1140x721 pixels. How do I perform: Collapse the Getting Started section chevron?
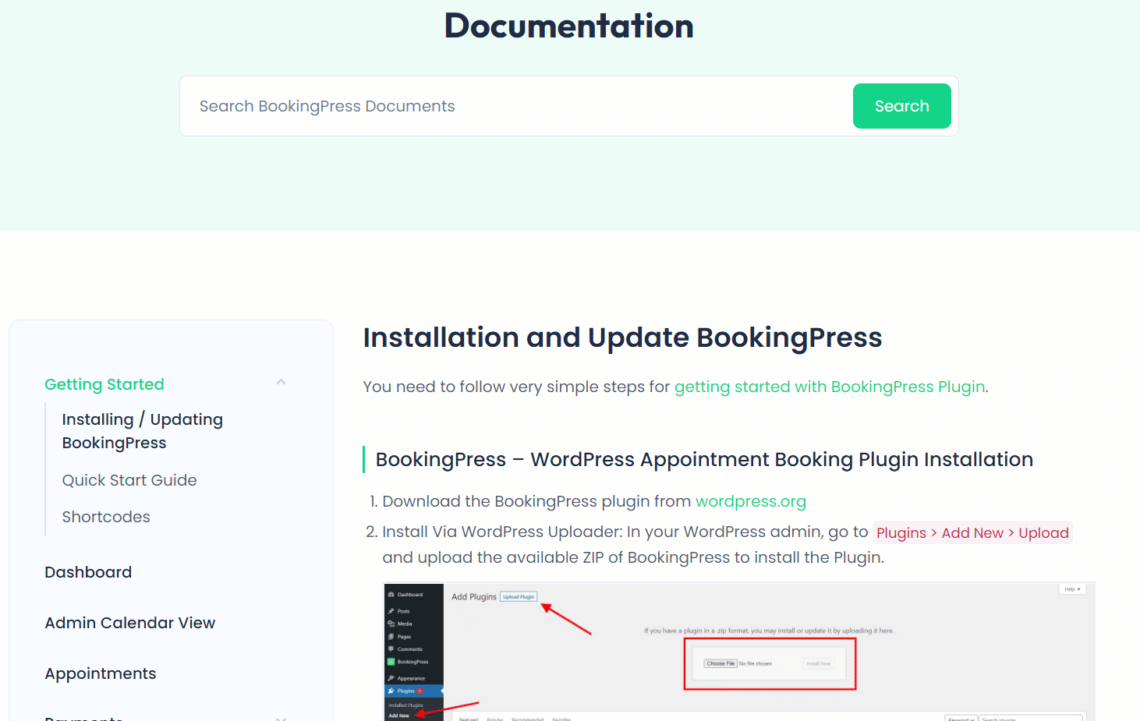(x=281, y=383)
